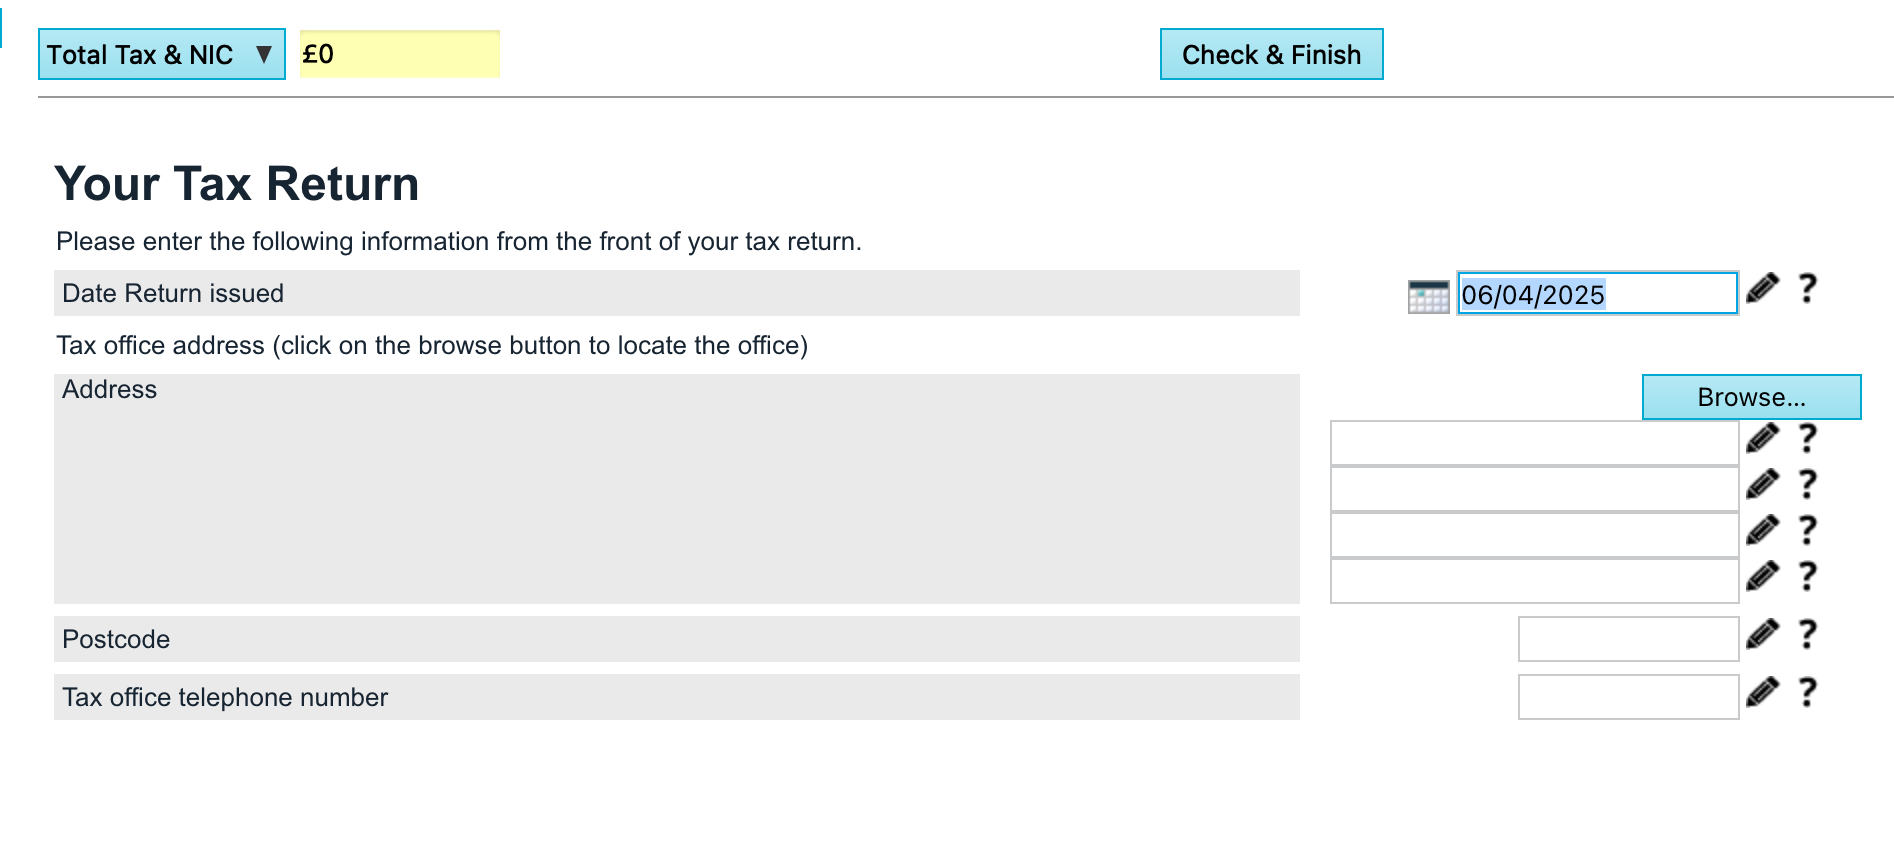Click the second address line input
This screenshot has width=1894, height=868.
pyautogui.click(x=1534, y=489)
